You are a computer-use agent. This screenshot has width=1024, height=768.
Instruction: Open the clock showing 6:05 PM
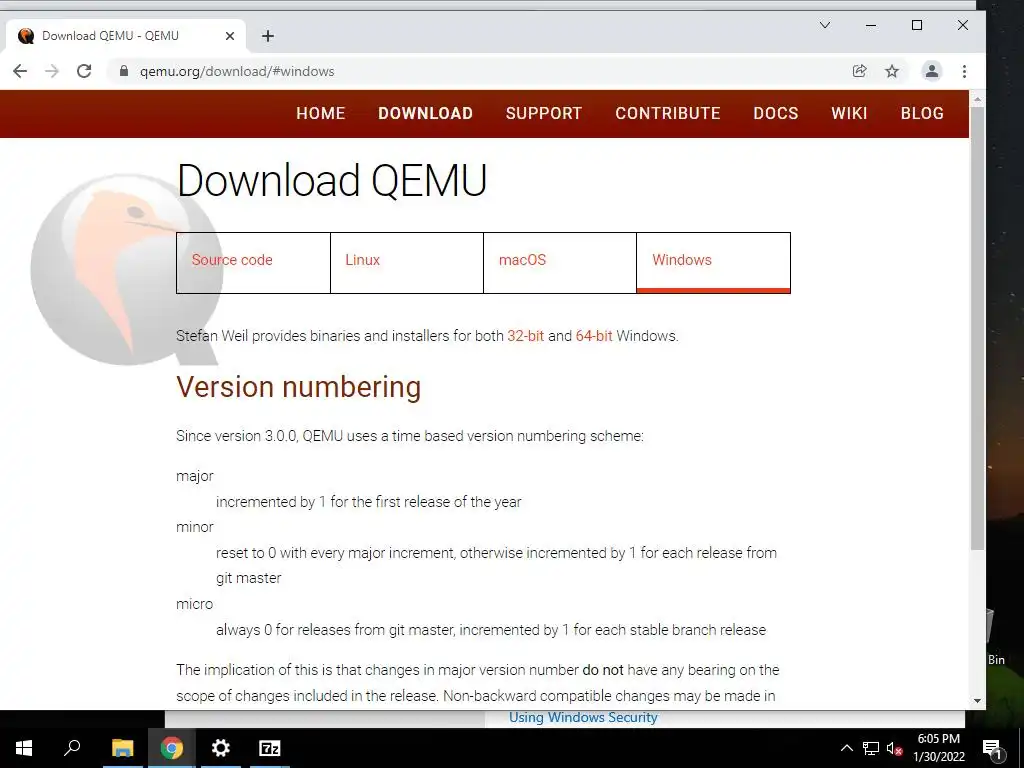[x=938, y=748]
